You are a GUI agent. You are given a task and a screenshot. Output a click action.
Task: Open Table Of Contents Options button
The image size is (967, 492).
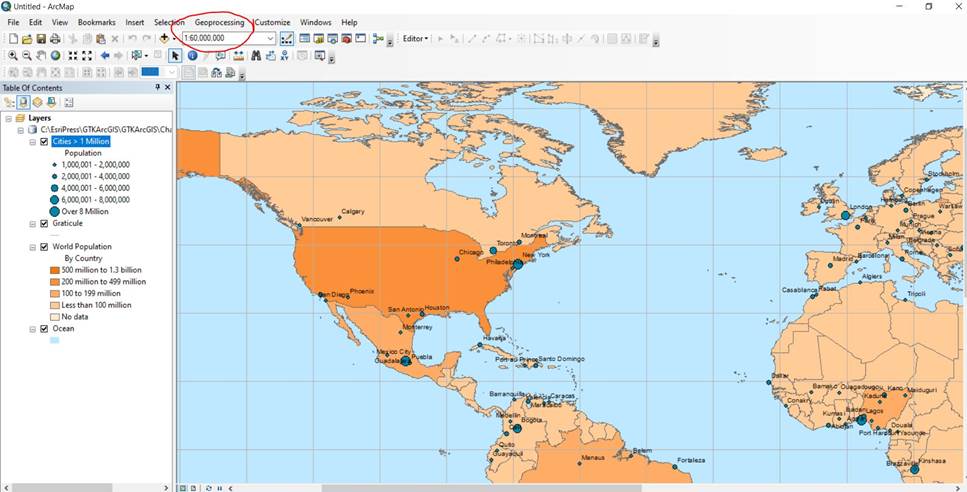tap(68, 102)
